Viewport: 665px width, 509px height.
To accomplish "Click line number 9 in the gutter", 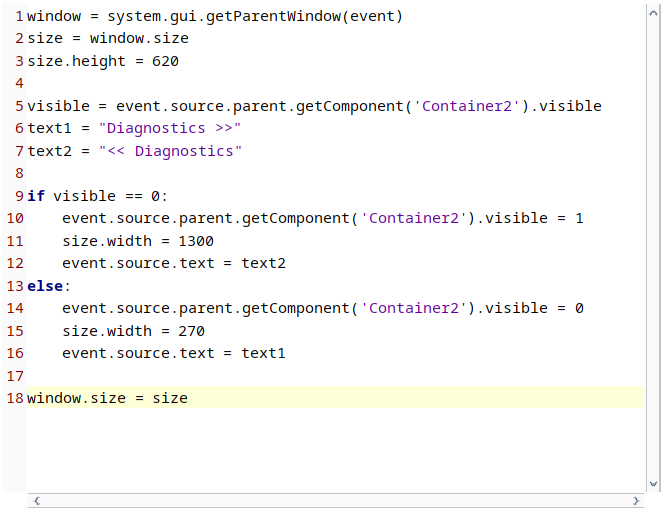I will point(19,196).
